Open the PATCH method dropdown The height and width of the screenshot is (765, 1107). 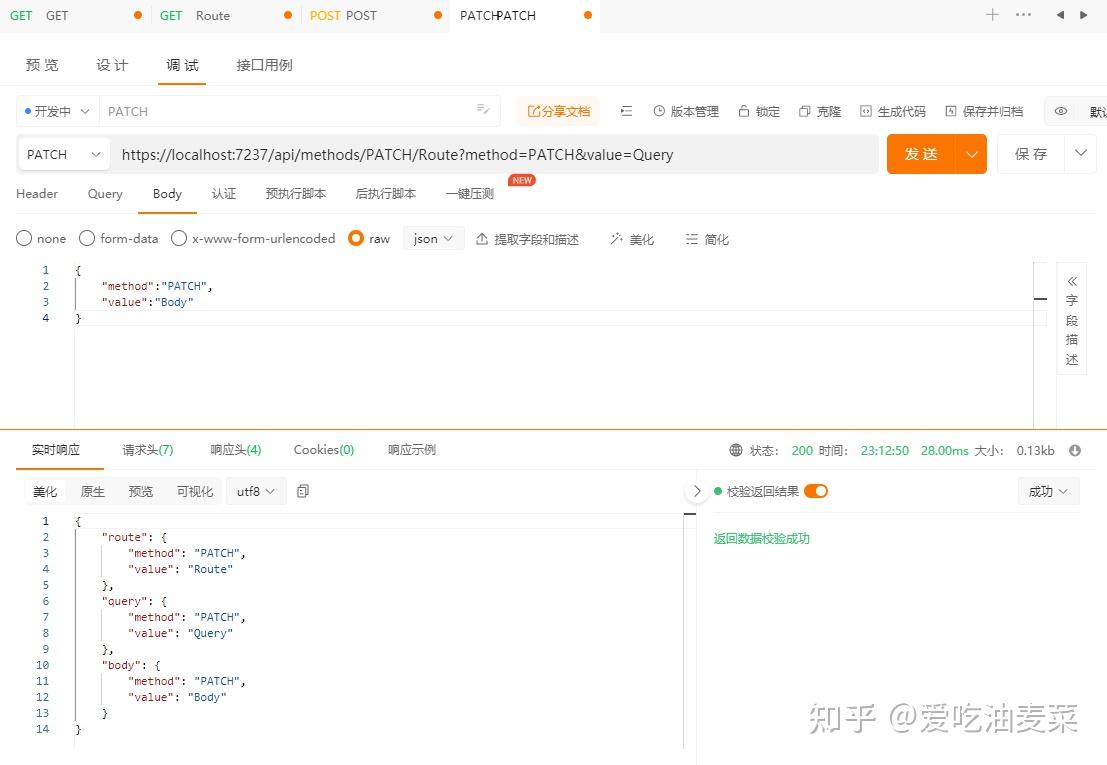(x=62, y=154)
